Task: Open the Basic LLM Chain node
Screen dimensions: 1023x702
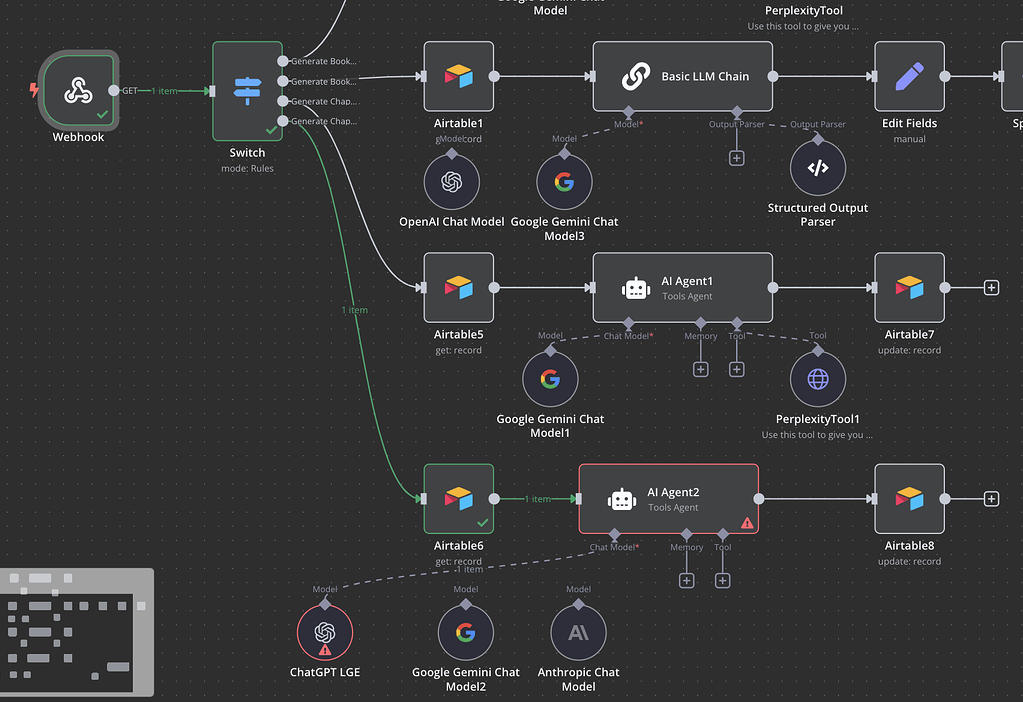Action: 682,76
